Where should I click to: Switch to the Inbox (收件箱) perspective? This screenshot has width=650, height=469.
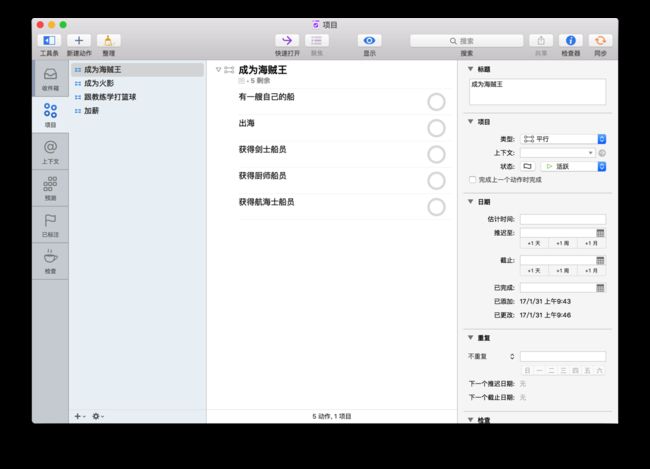50,79
